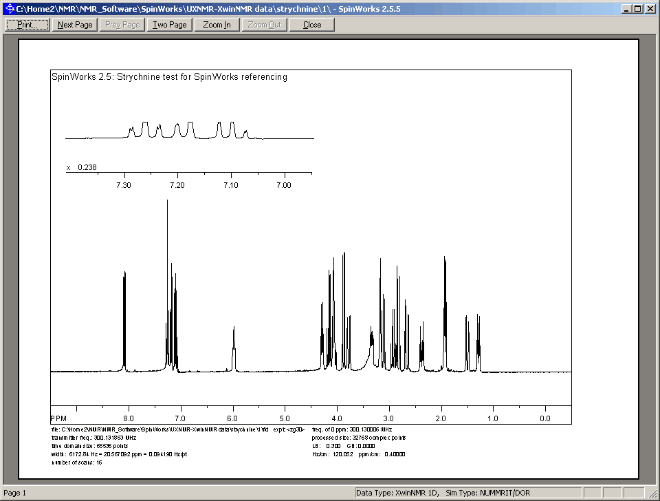Screen dimensions: 660x501
Task: Click the 'freq. of 0 ppm' info line
Action: tap(352, 430)
